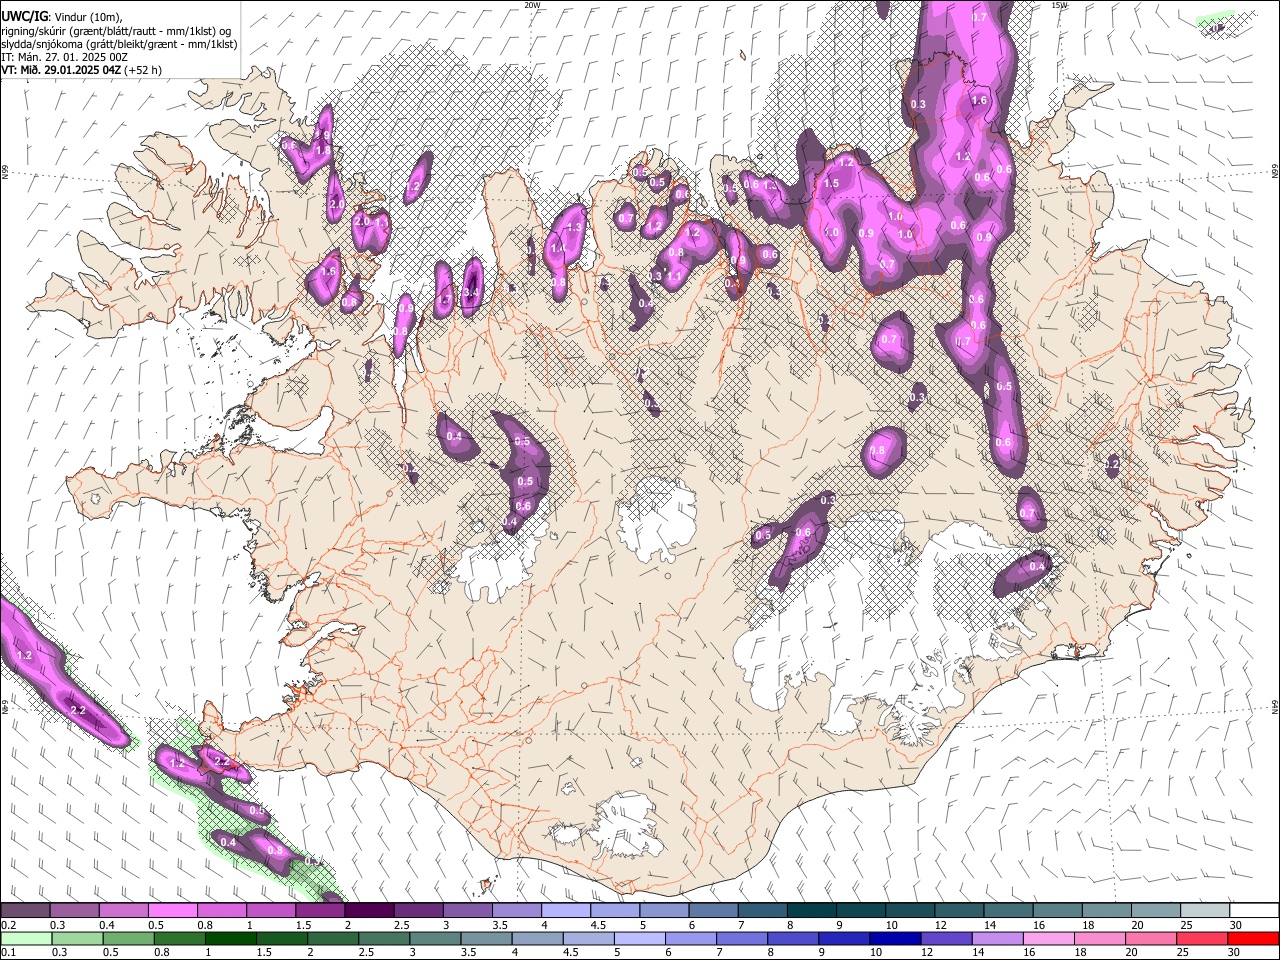Select the snow scale swatch between 0.8 and 1
The width and height of the screenshot is (1280, 960).
click(221, 910)
